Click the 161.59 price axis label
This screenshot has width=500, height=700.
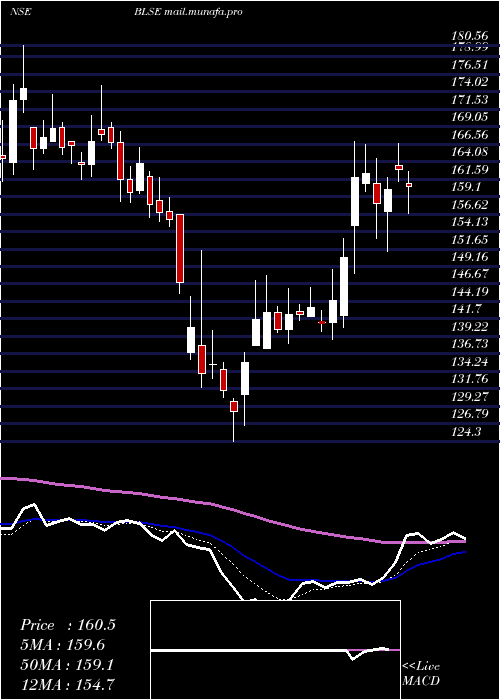[470, 169]
